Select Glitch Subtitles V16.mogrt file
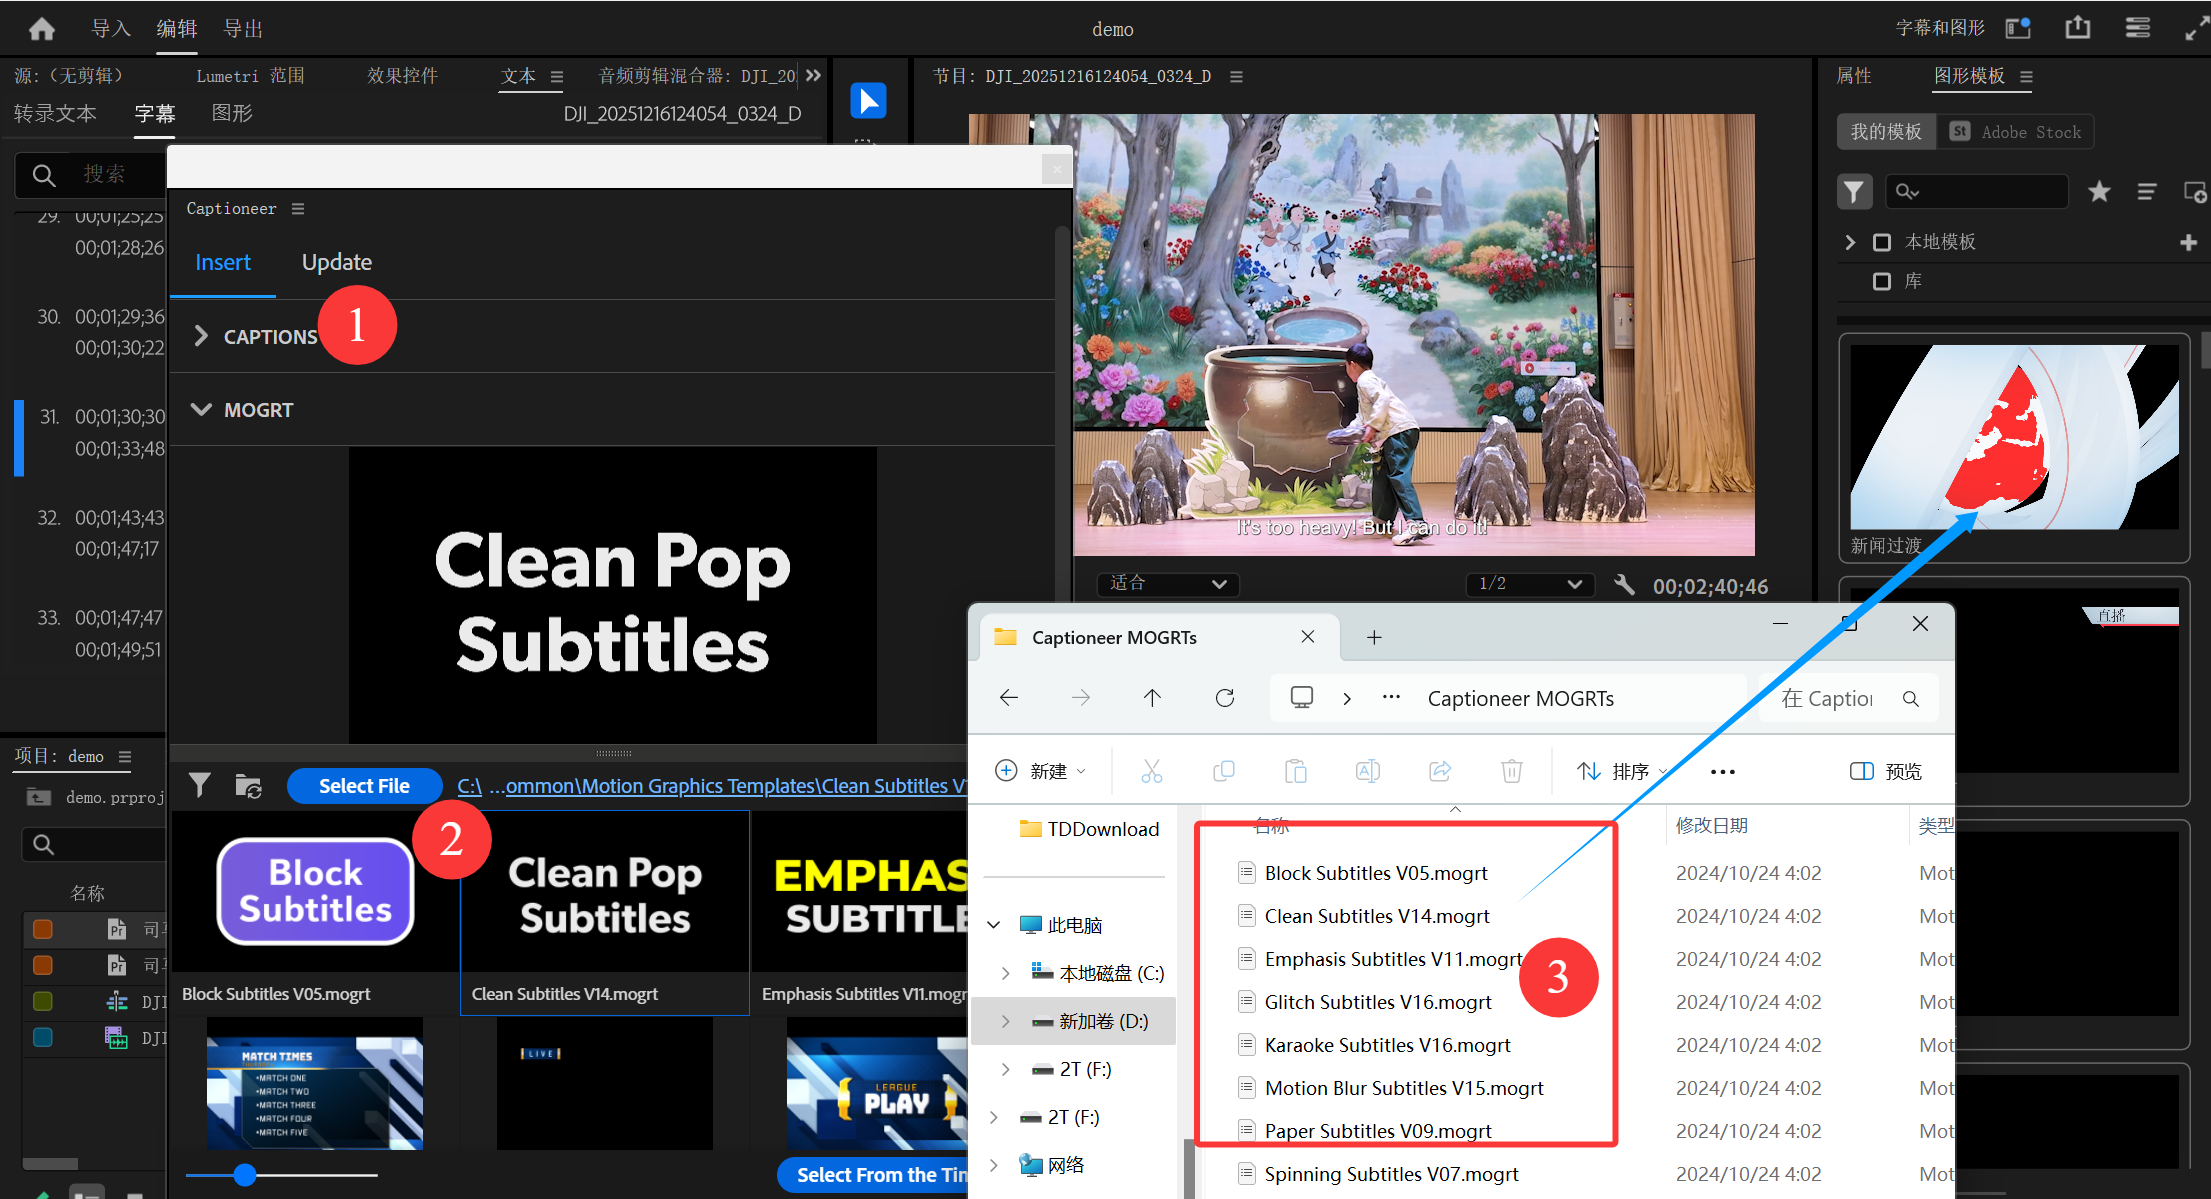This screenshot has height=1199, width=2211. (x=1377, y=1002)
